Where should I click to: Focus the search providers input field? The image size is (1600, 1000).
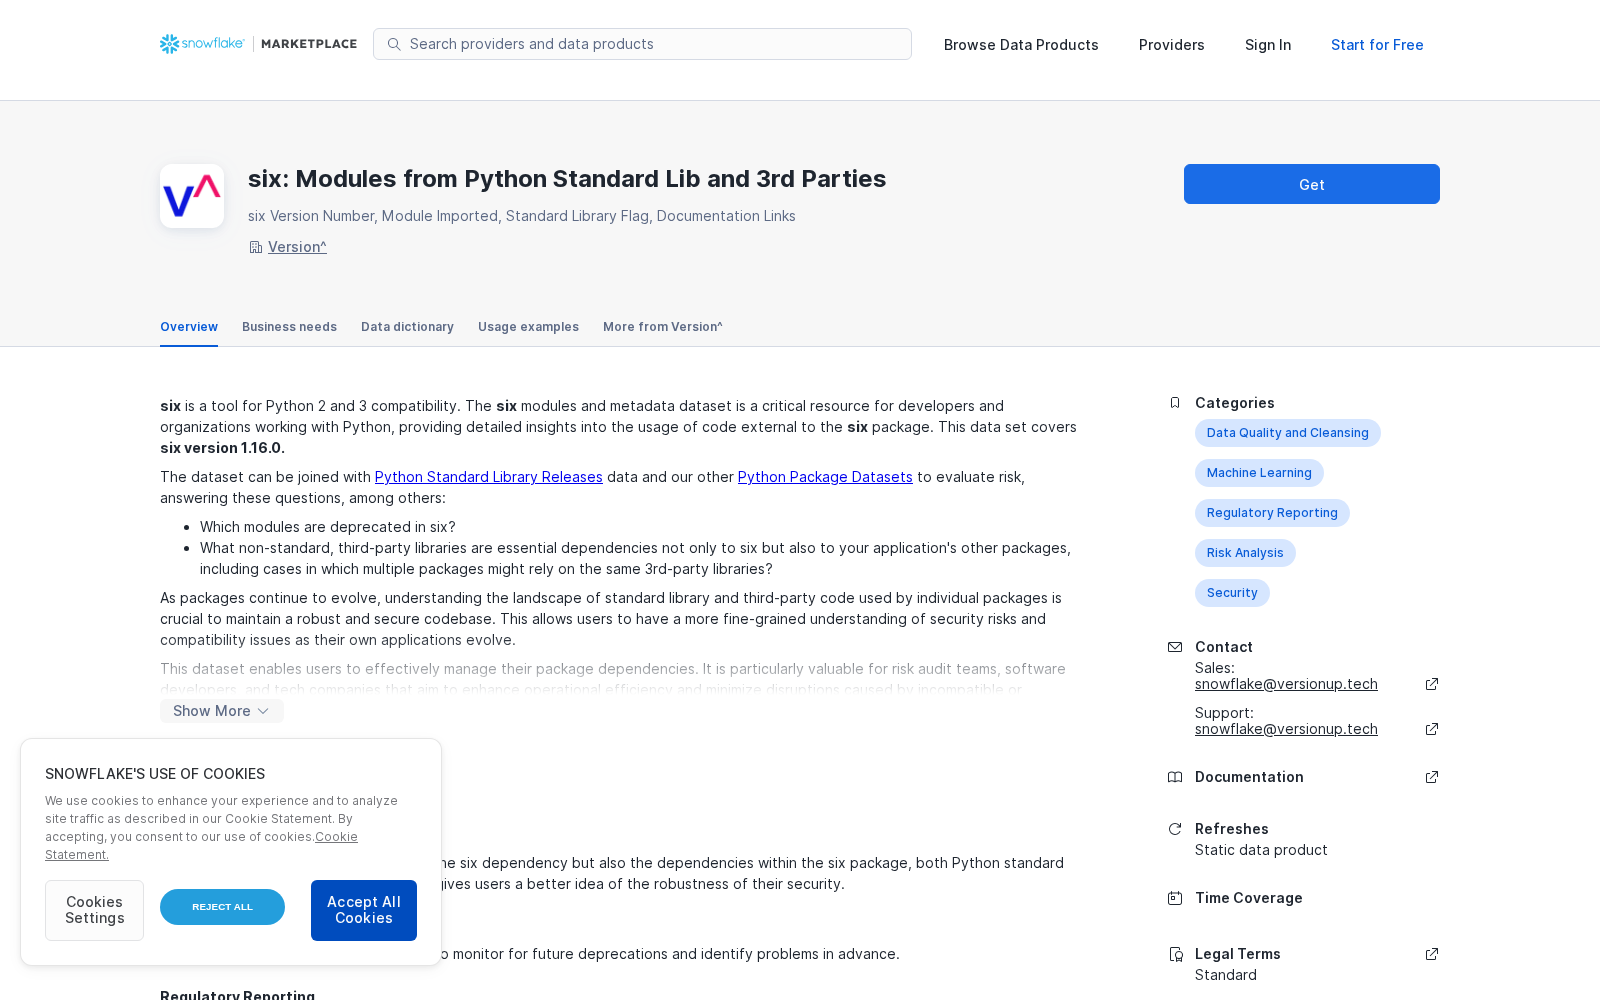(642, 44)
